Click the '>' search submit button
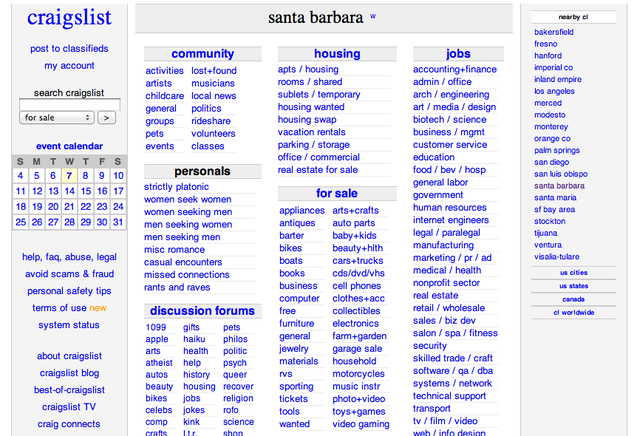Image resolution: width=640 pixels, height=436 pixels. (107, 118)
